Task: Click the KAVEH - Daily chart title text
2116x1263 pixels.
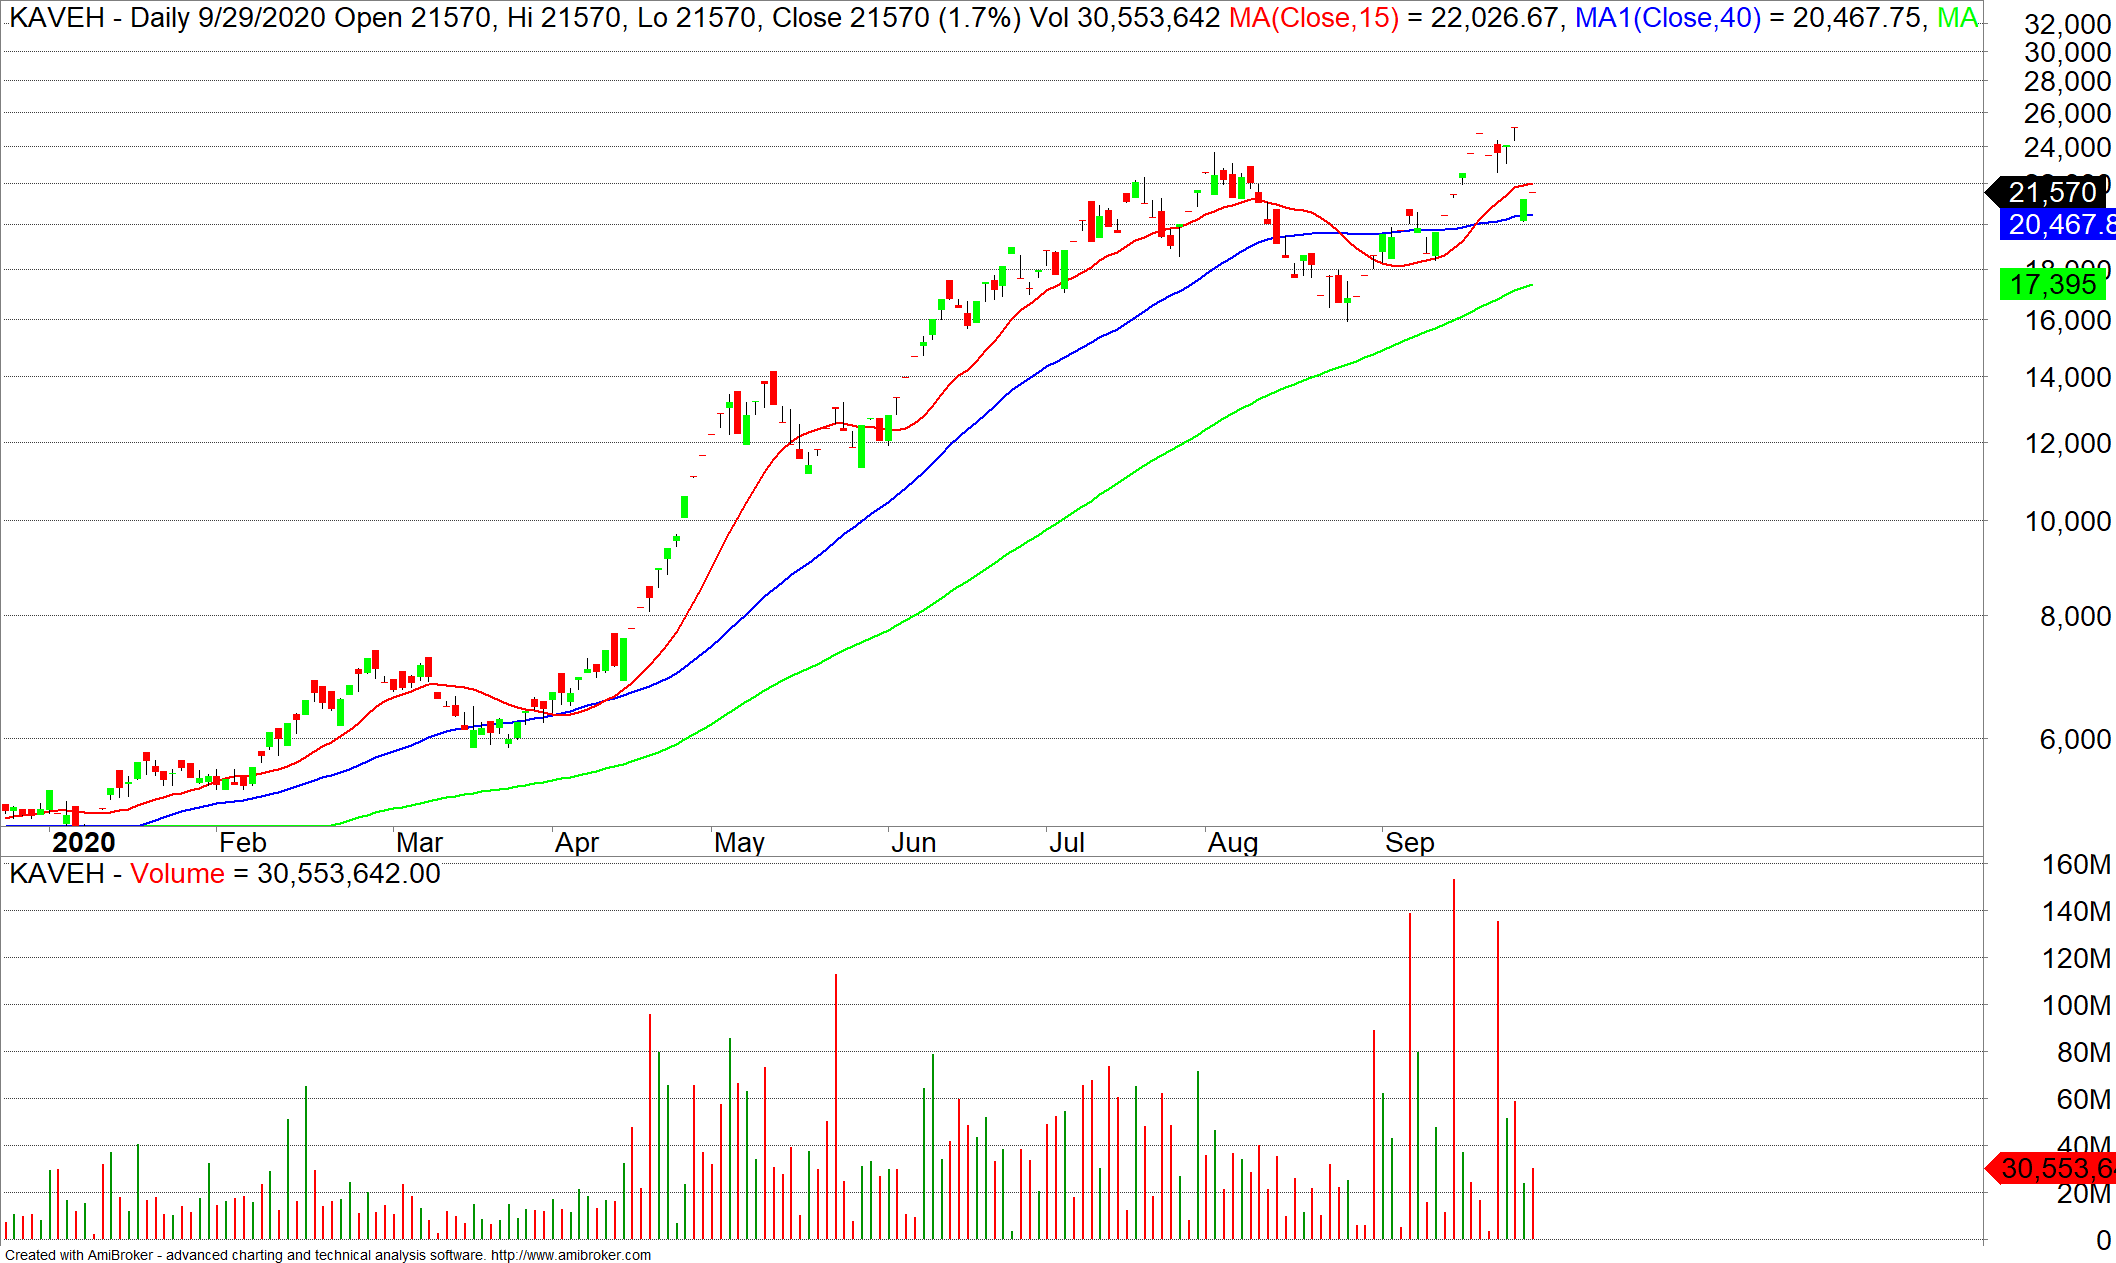Action: click(x=100, y=18)
